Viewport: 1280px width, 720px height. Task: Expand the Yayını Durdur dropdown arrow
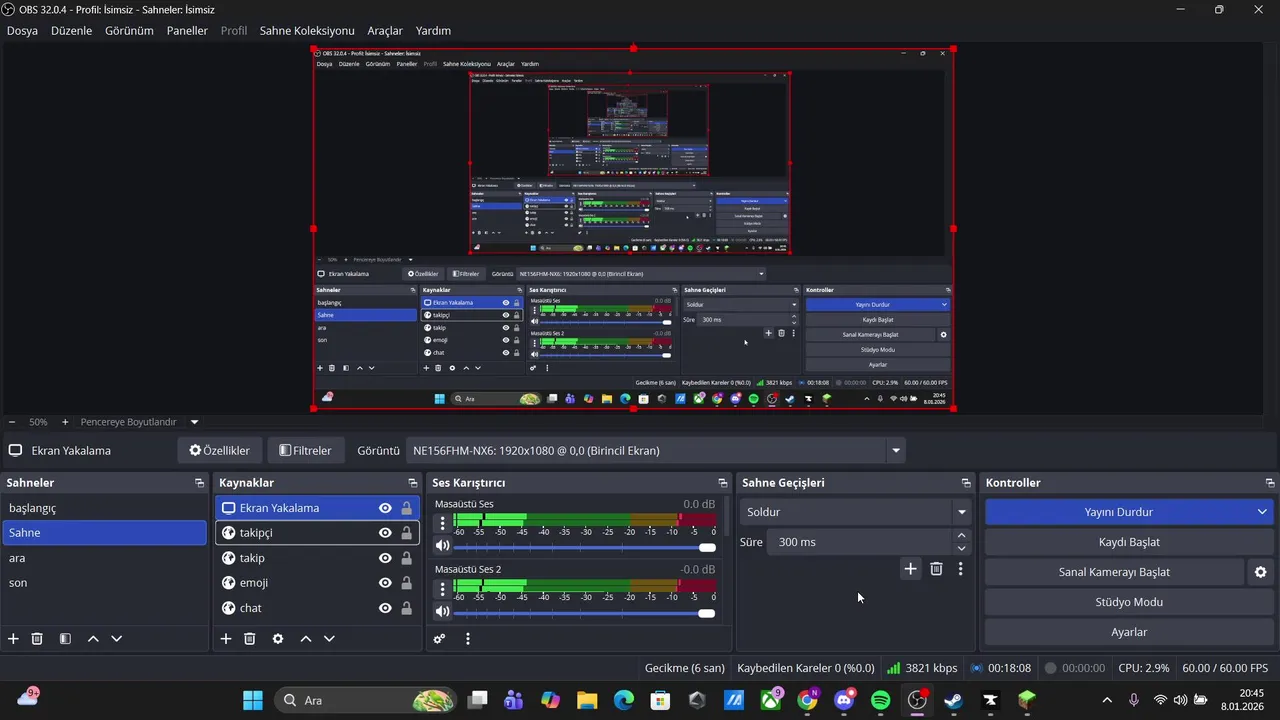click(x=1262, y=512)
